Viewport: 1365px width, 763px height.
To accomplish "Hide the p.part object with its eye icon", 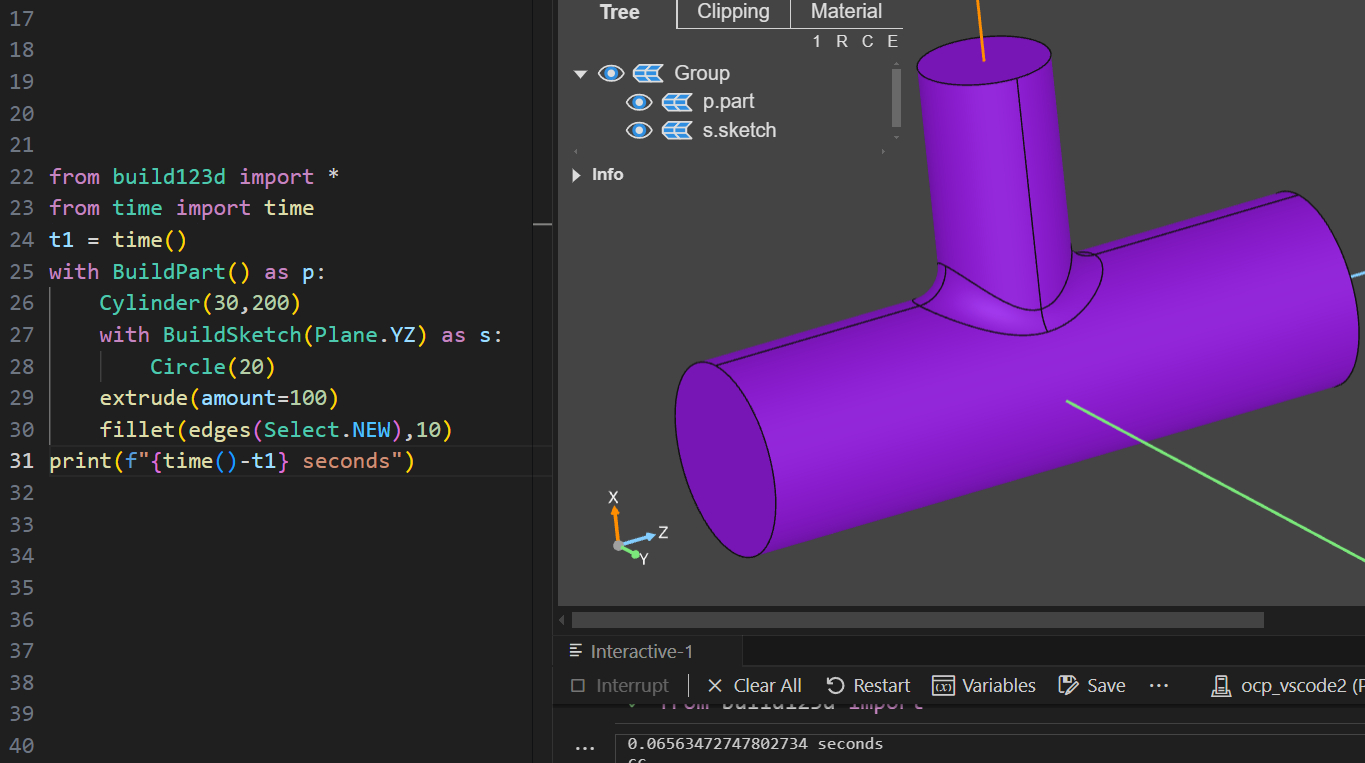I will coord(639,102).
